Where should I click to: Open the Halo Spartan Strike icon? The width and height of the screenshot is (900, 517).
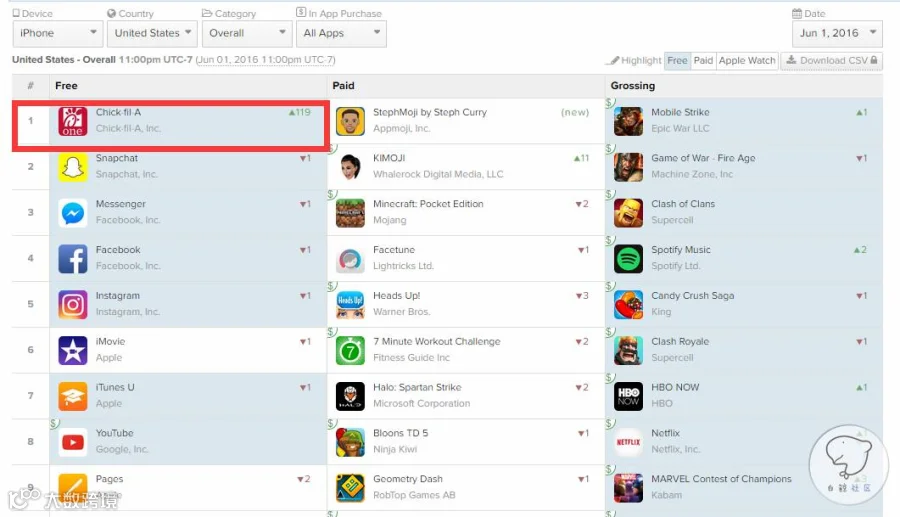pyautogui.click(x=350, y=397)
